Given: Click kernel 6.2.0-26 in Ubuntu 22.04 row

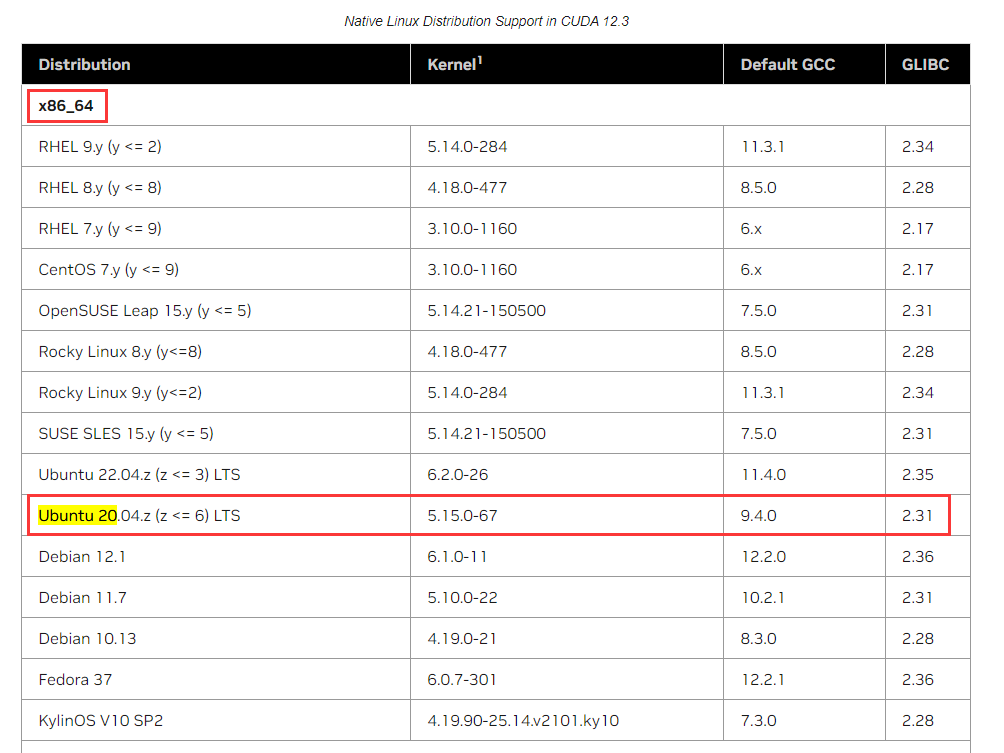Looking at the screenshot, I should (x=458, y=474).
